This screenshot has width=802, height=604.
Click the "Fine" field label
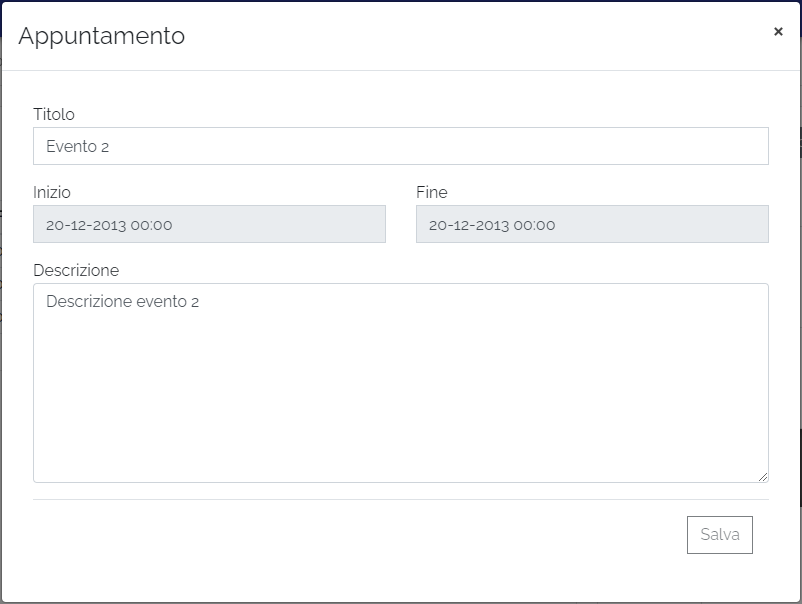(x=432, y=192)
